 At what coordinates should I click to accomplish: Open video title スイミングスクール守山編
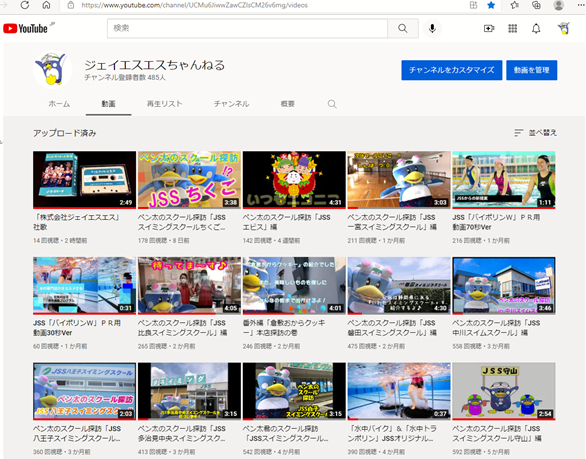(x=497, y=434)
